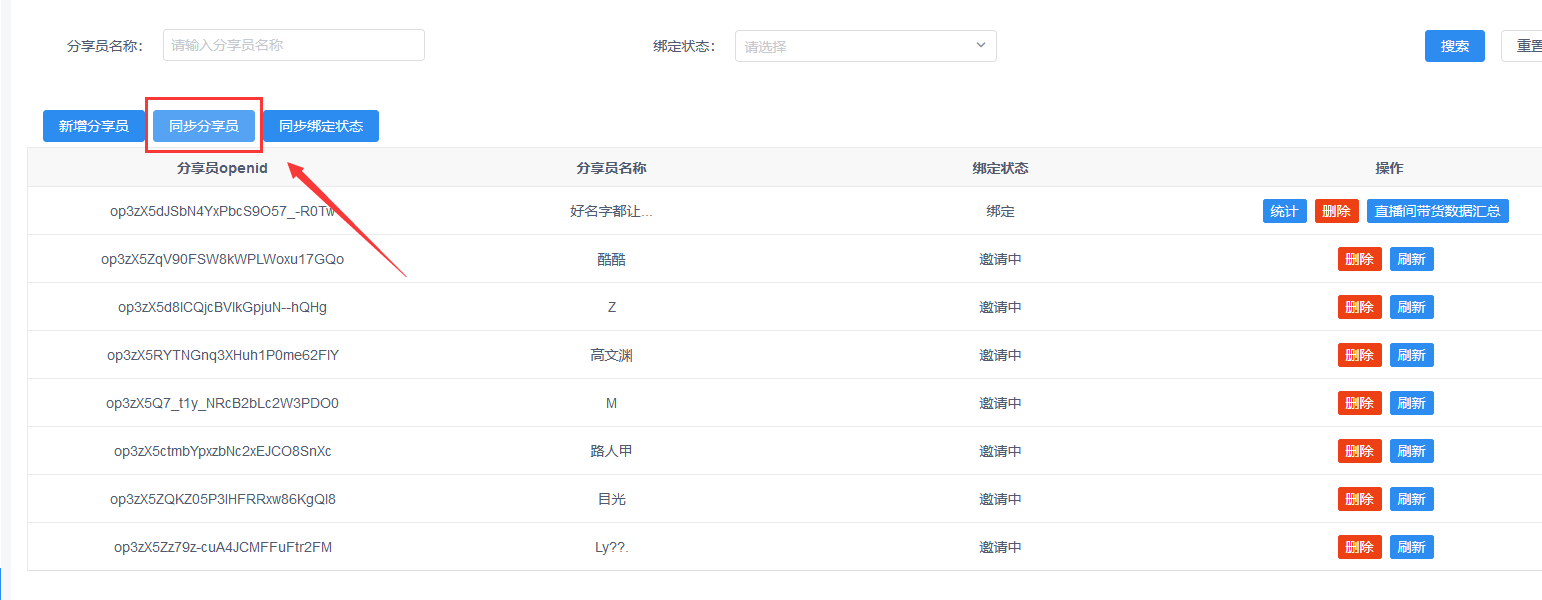
Task: Click the blue 搜索 button
Action: (x=1454, y=46)
